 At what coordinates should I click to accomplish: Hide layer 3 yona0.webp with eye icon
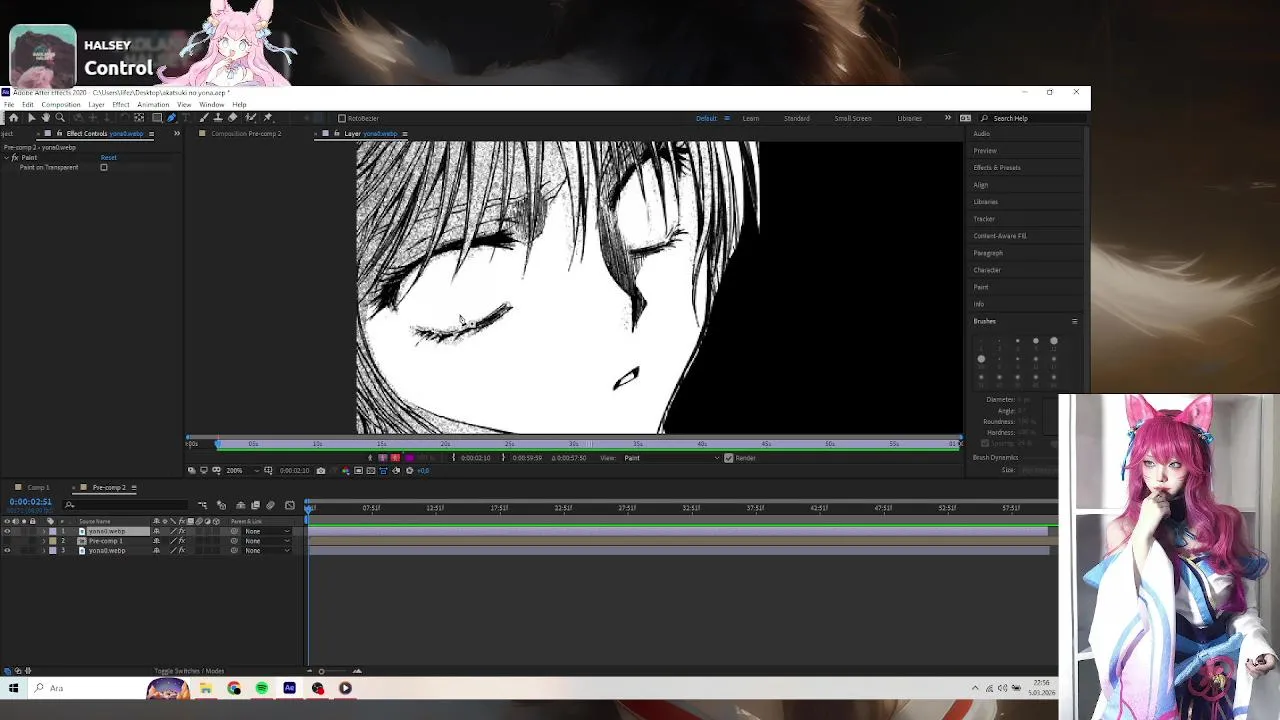7,551
